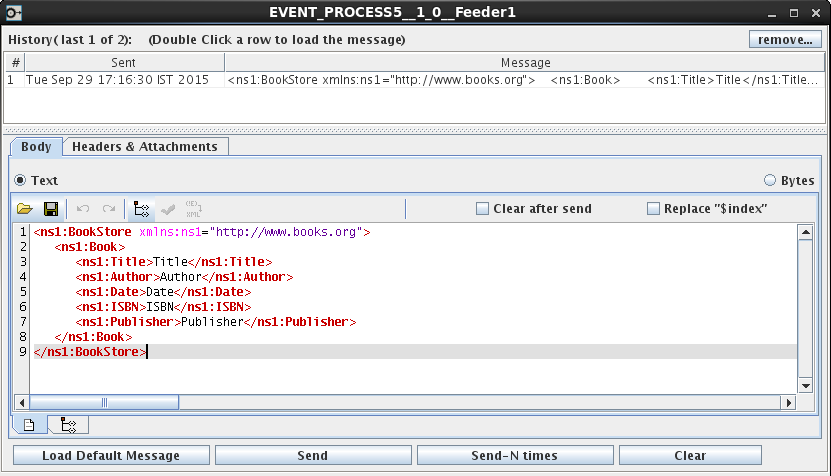The height and width of the screenshot is (476, 831).
Task: Click the validate checkmark icon
Action: (168, 209)
